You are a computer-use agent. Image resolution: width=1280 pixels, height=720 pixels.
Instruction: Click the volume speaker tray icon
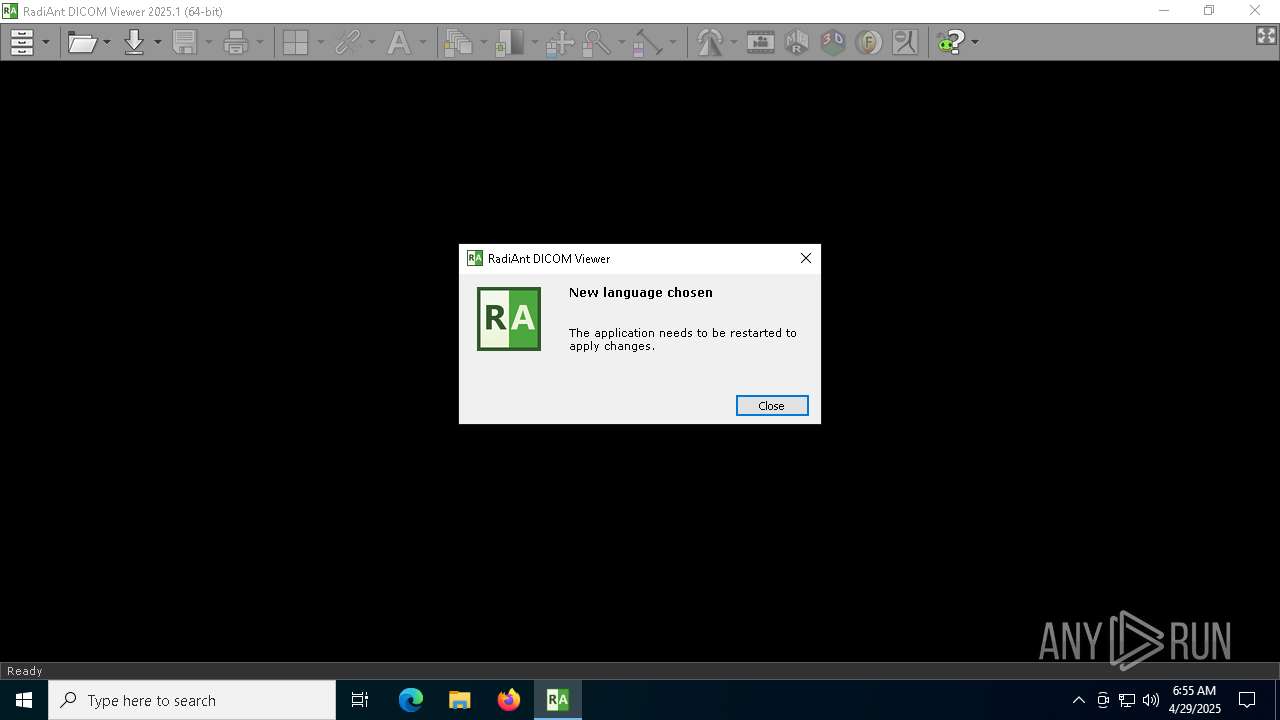[x=1151, y=700]
